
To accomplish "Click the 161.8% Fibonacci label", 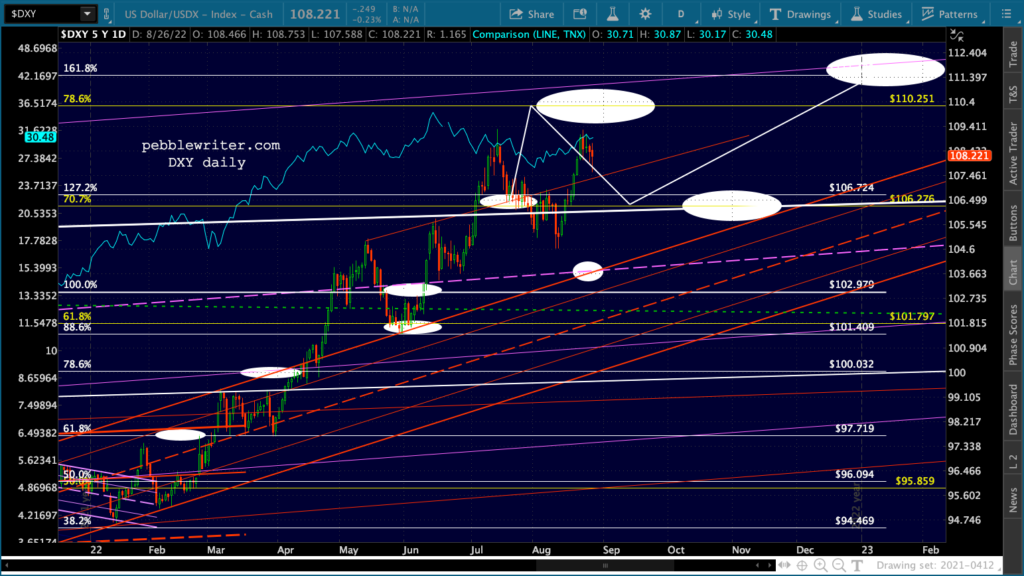I will coord(80,68).
